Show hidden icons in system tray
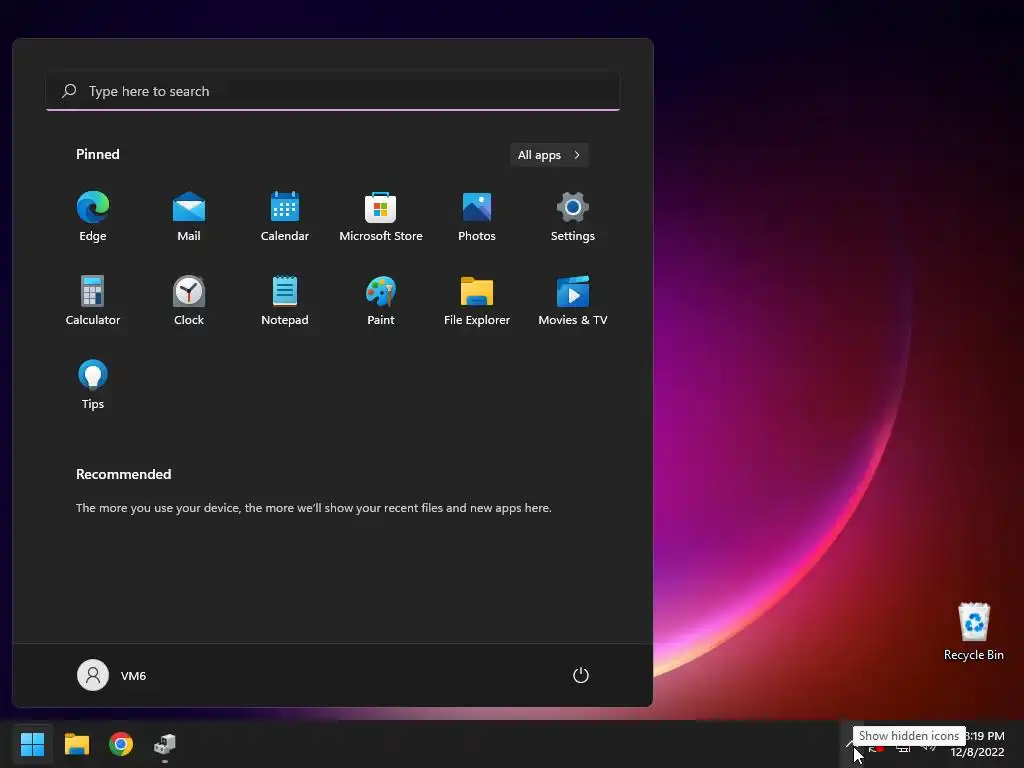This screenshot has width=1024, height=768. 850,744
